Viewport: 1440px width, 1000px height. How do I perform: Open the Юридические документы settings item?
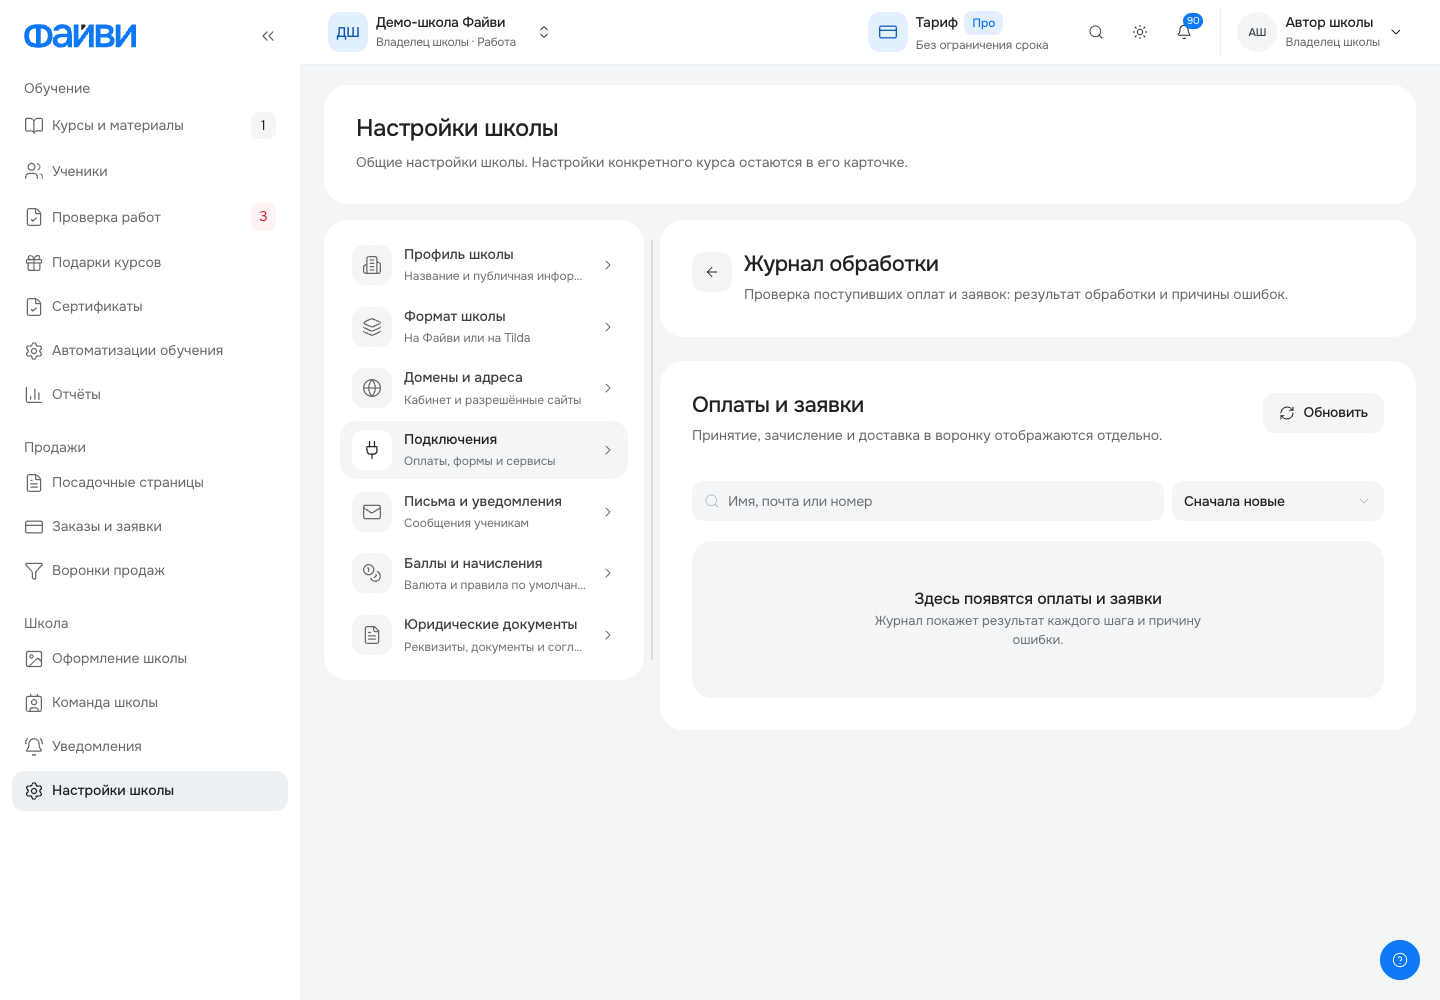(484, 635)
